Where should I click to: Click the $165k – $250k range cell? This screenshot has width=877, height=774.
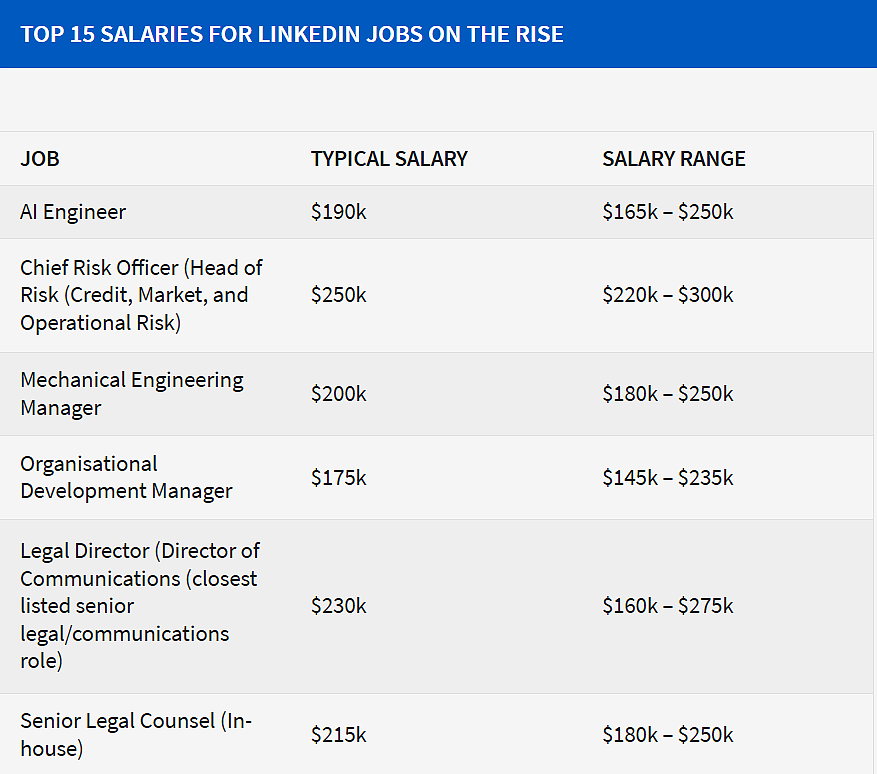tap(668, 212)
